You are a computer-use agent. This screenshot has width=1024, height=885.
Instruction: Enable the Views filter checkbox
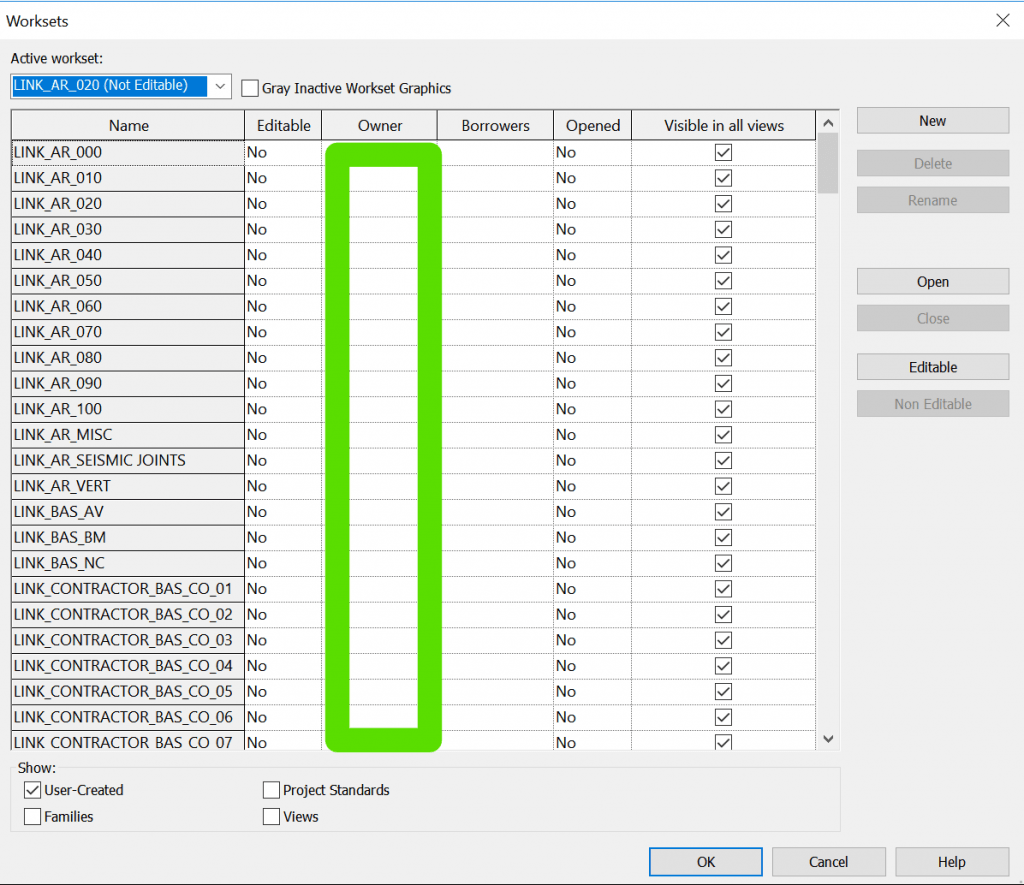pos(270,816)
